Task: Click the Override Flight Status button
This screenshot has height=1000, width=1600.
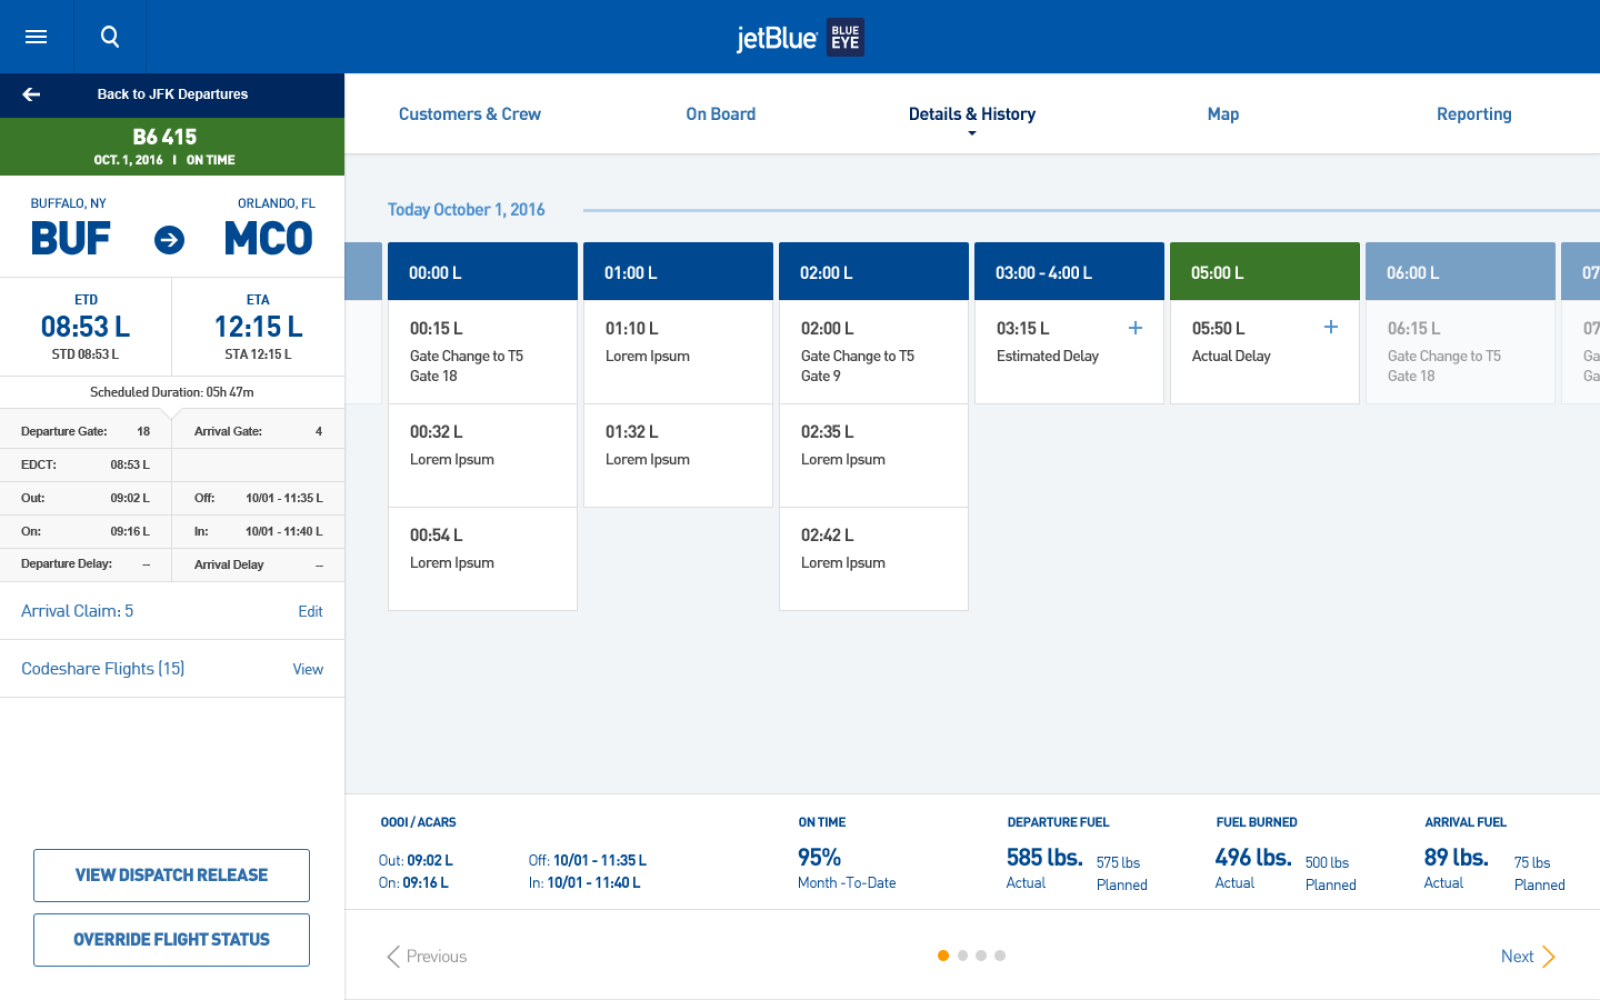Action: [x=171, y=940]
